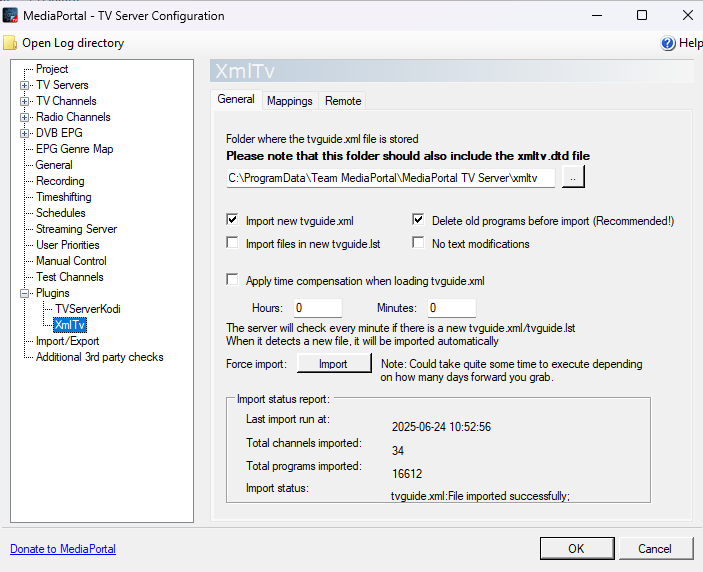Screen dimensions: 703x572
Task: Collapse the Plugins tree node
Action: (x=24, y=293)
